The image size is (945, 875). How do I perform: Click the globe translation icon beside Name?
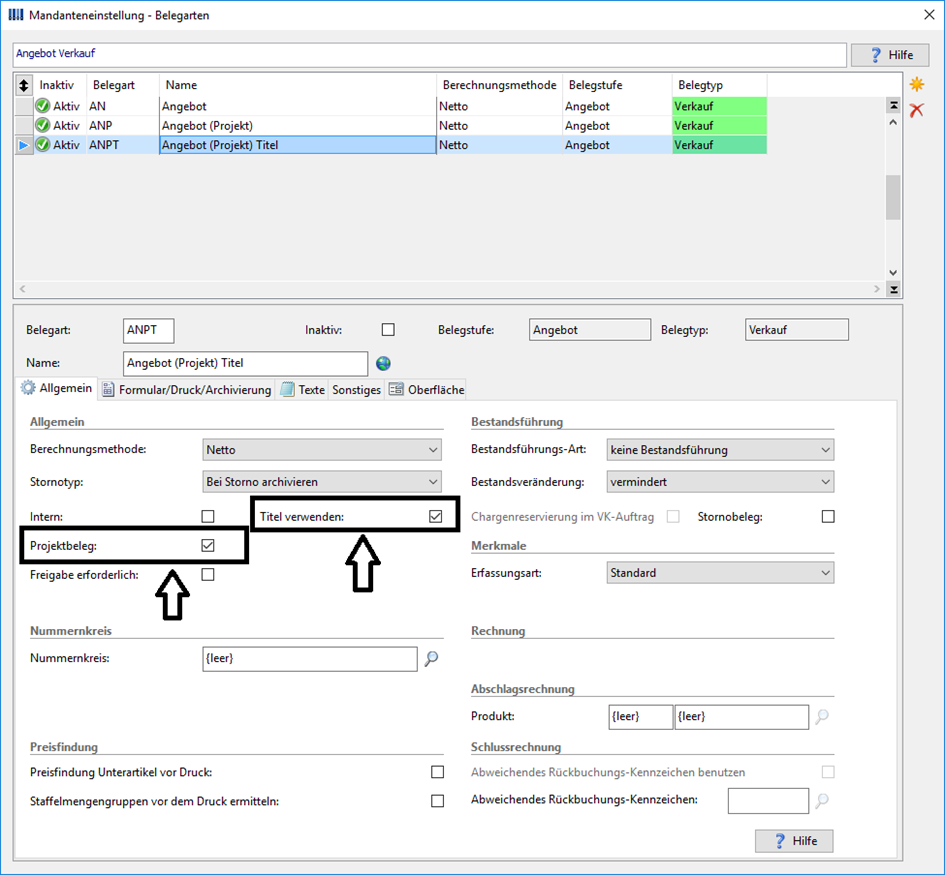coord(383,363)
